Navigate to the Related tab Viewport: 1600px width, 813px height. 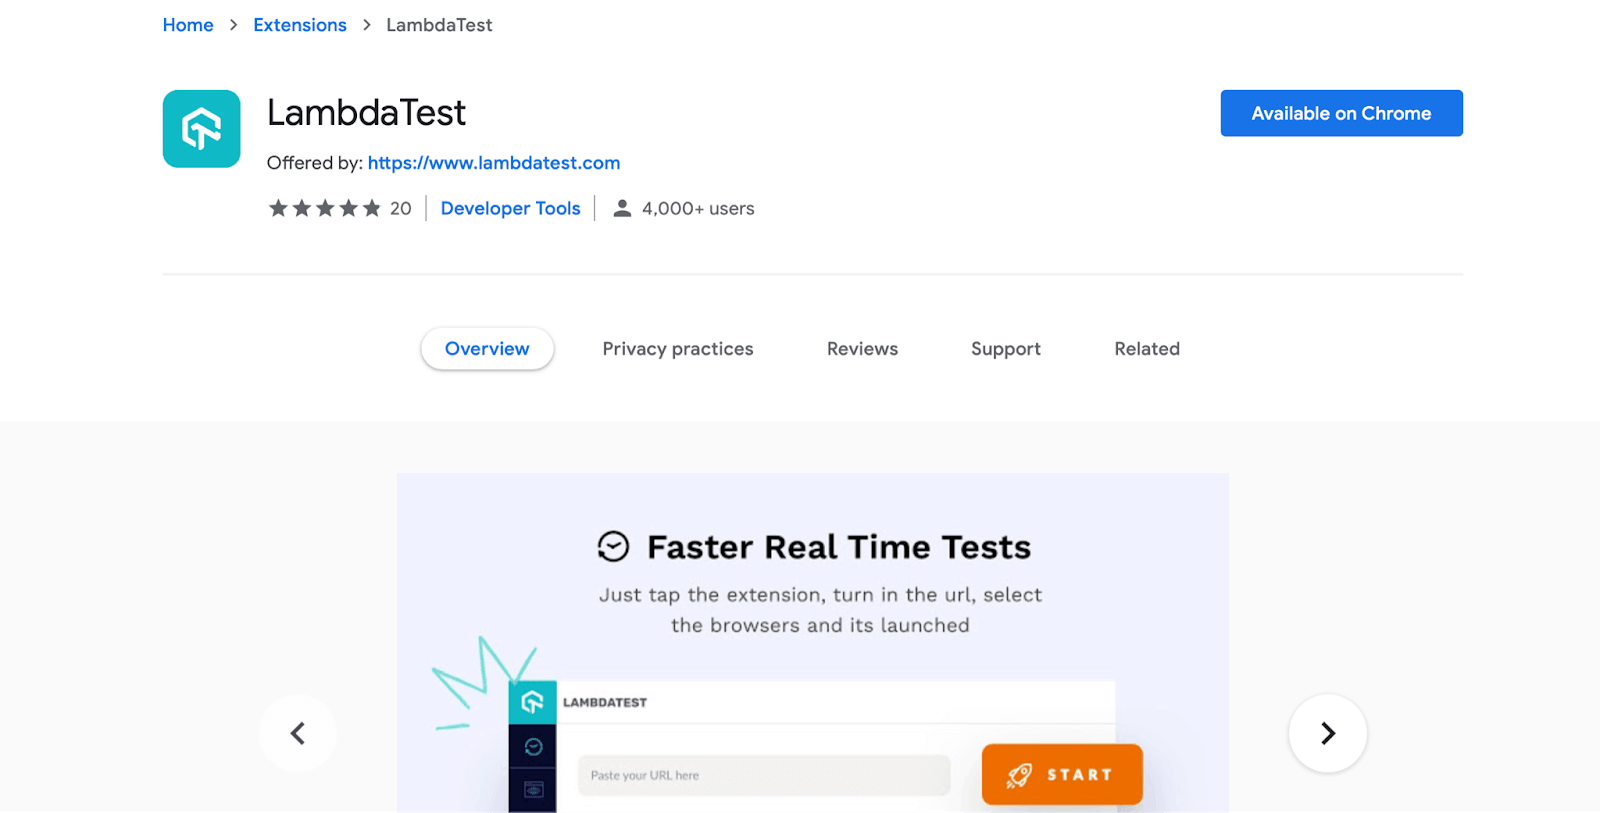pos(1146,348)
